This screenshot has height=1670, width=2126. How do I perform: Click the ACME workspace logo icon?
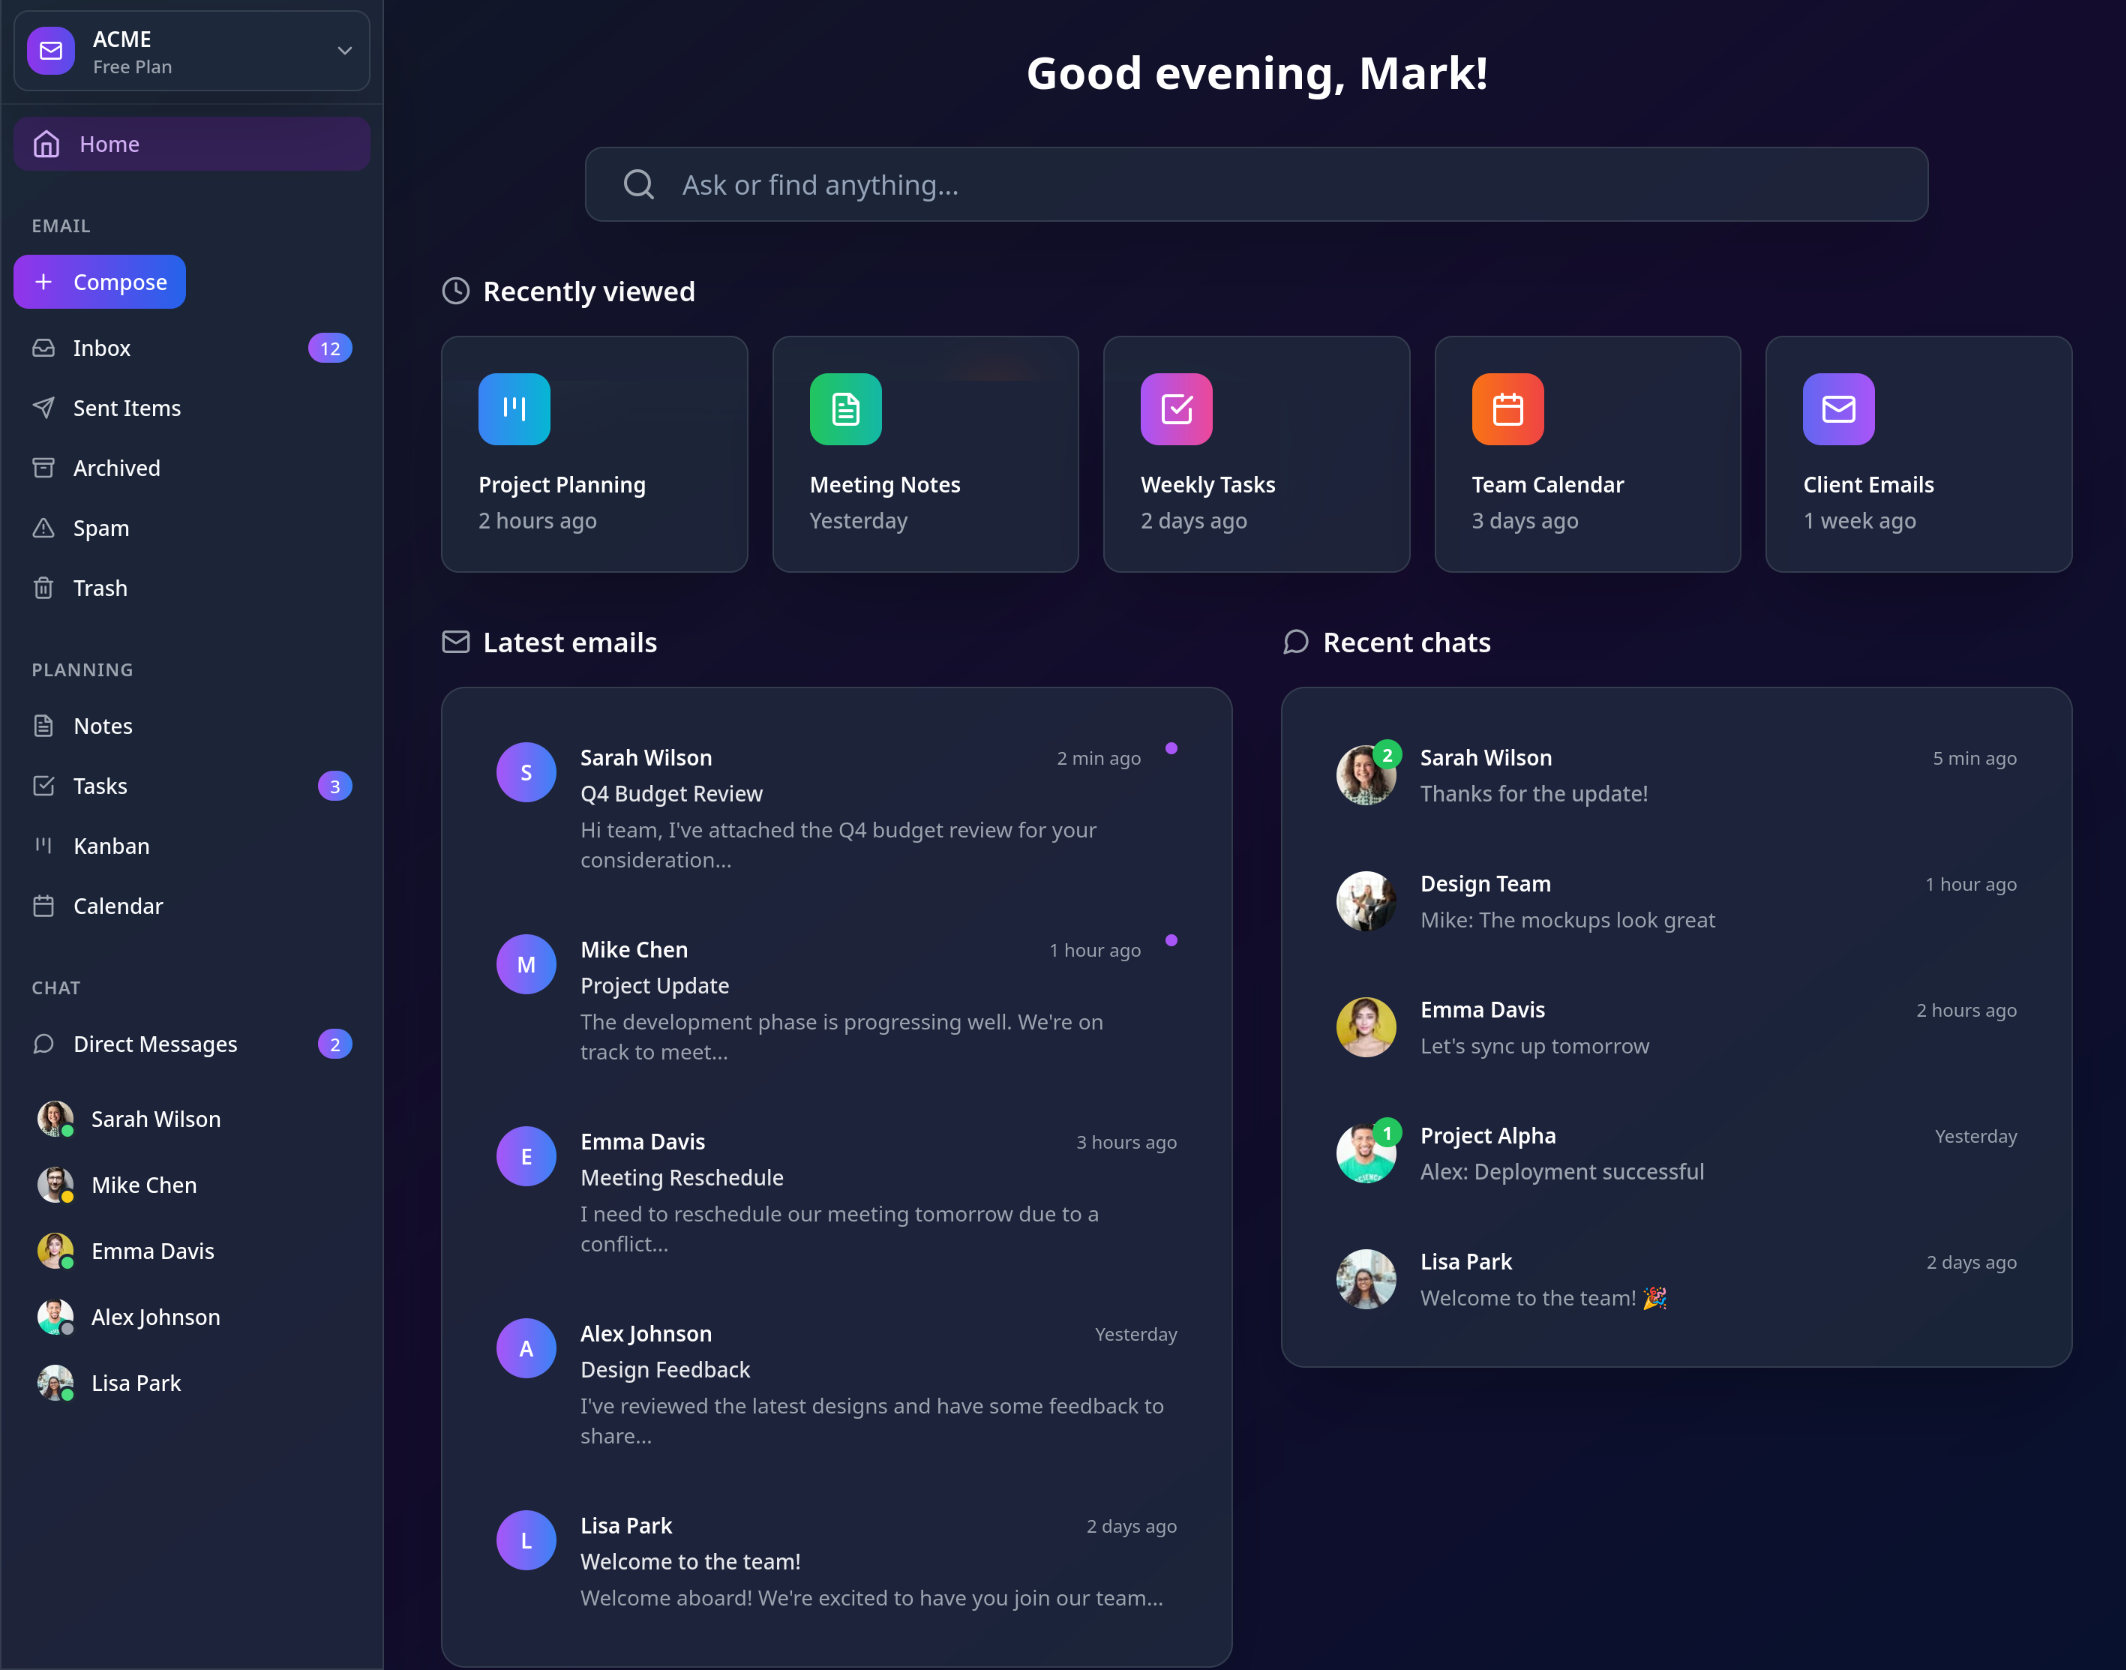51,51
